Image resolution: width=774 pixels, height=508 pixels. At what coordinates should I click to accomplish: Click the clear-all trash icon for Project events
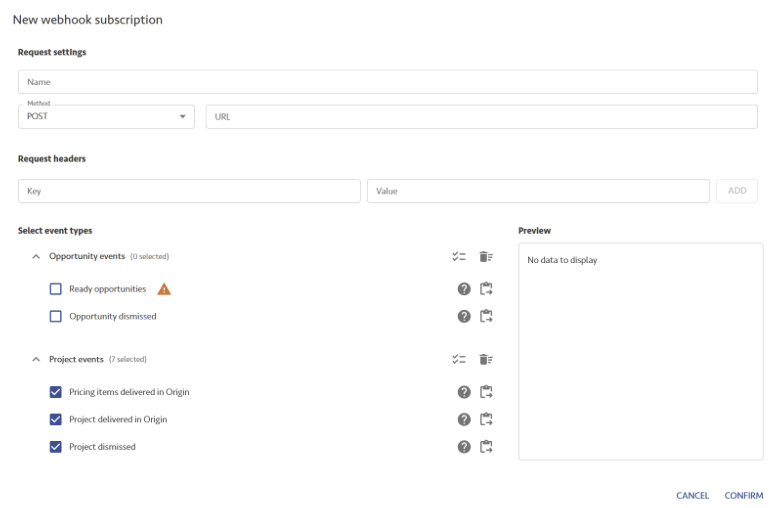[x=486, y=360]
